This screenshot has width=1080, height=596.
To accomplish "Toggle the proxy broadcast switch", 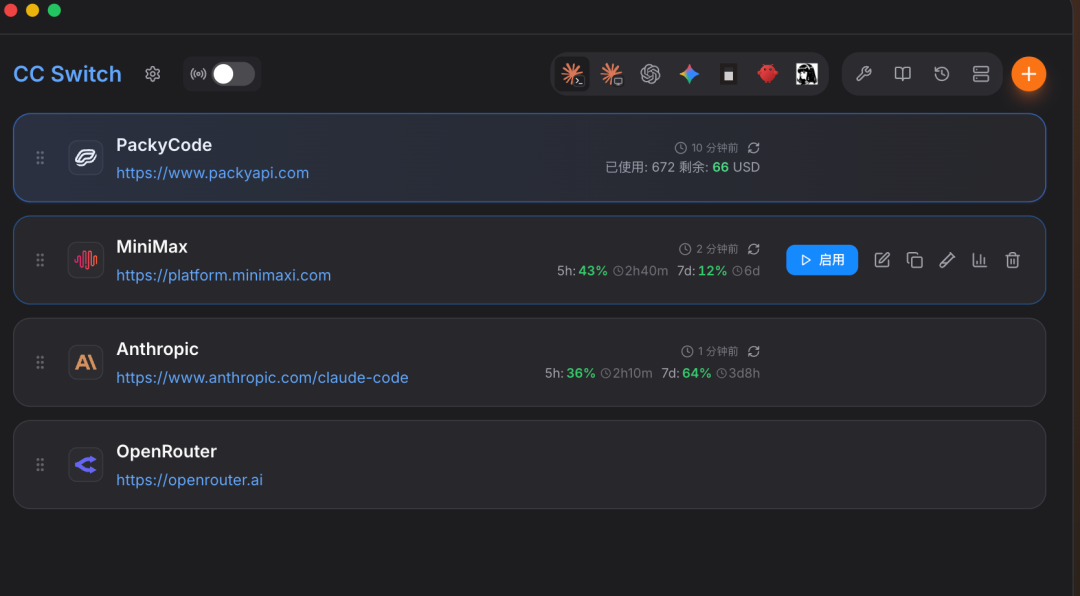I will coord(233,74).
